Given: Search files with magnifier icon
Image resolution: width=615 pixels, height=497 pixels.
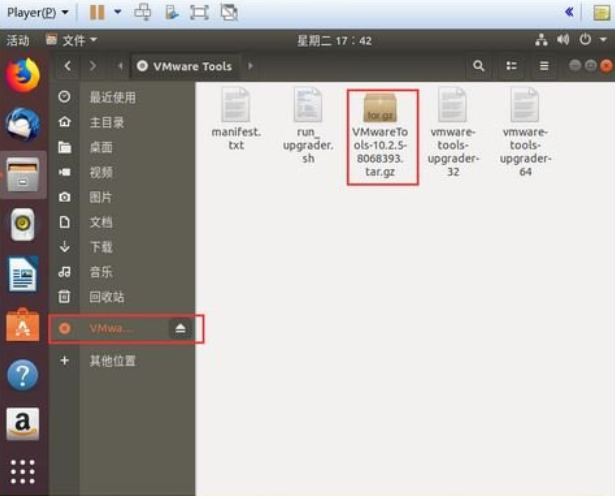Looking at the screenshot, I should [479, 66].
